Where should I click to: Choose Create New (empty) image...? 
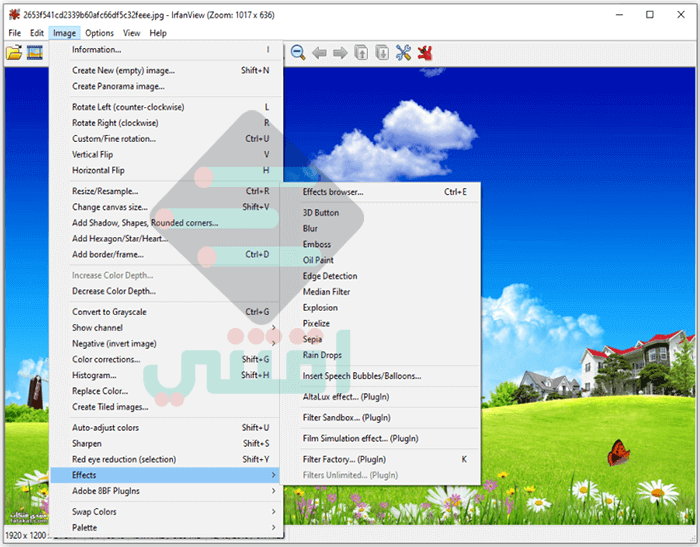click(166, 71)
